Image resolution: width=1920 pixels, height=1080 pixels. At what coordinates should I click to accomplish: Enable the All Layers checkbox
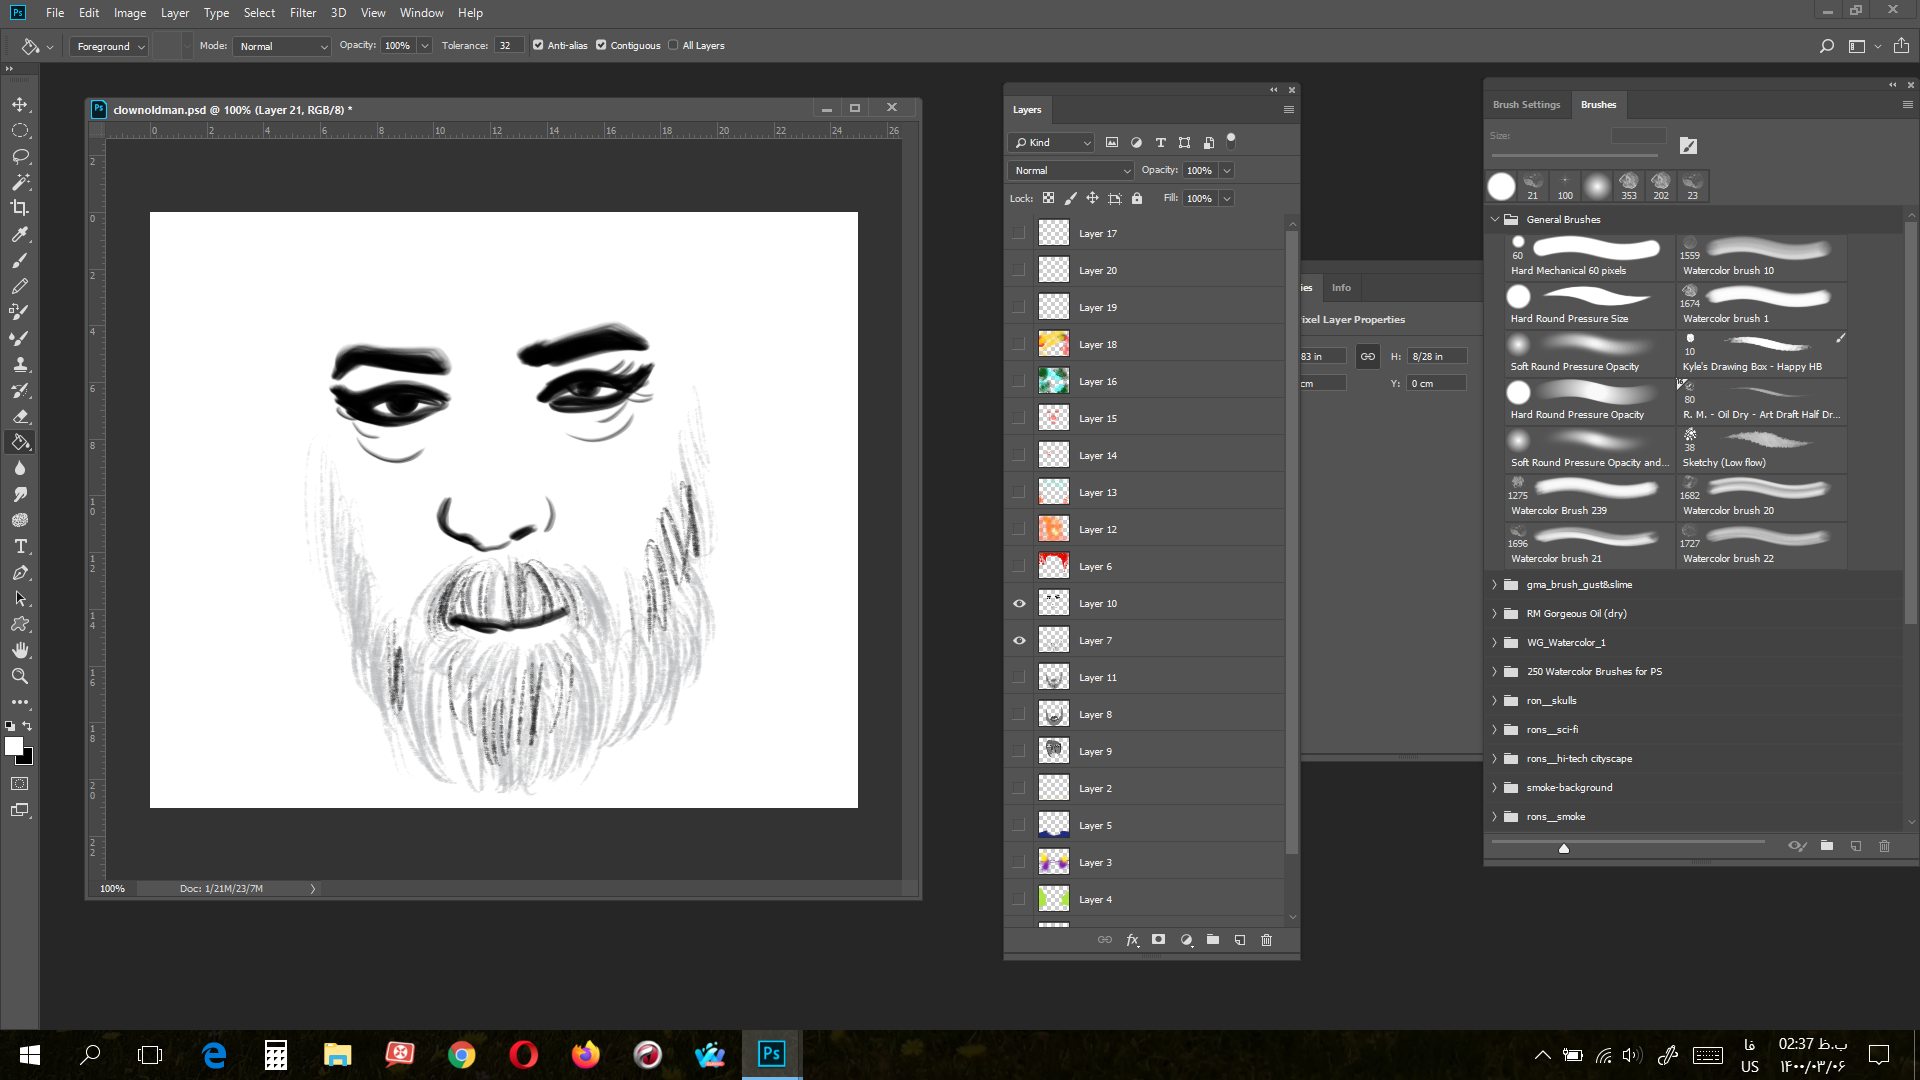(x=673, y=45)
